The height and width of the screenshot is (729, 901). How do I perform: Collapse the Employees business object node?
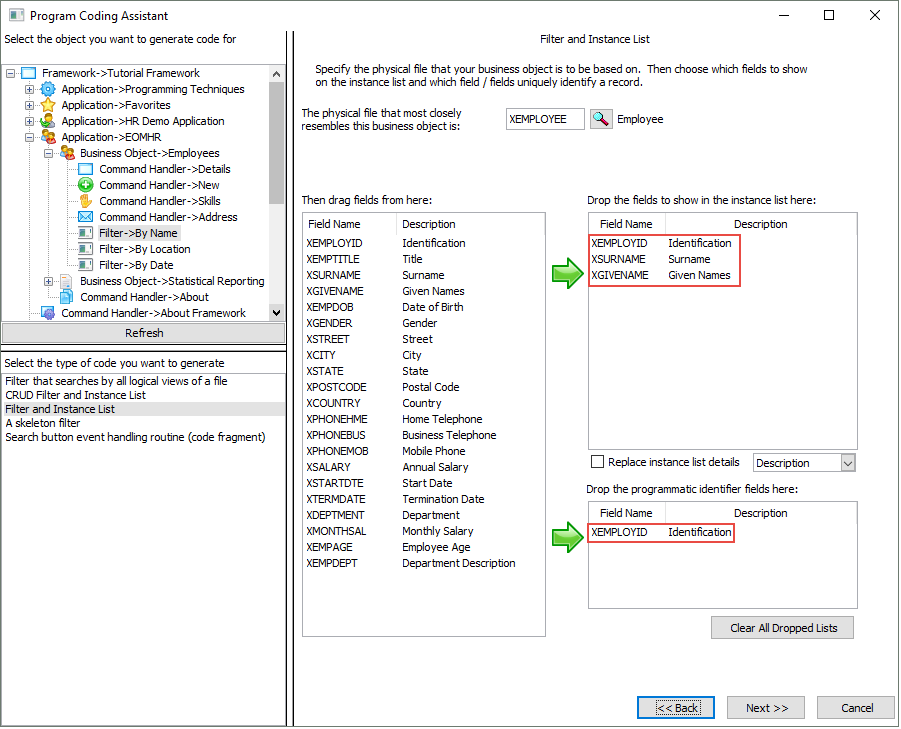click(48, 153)
